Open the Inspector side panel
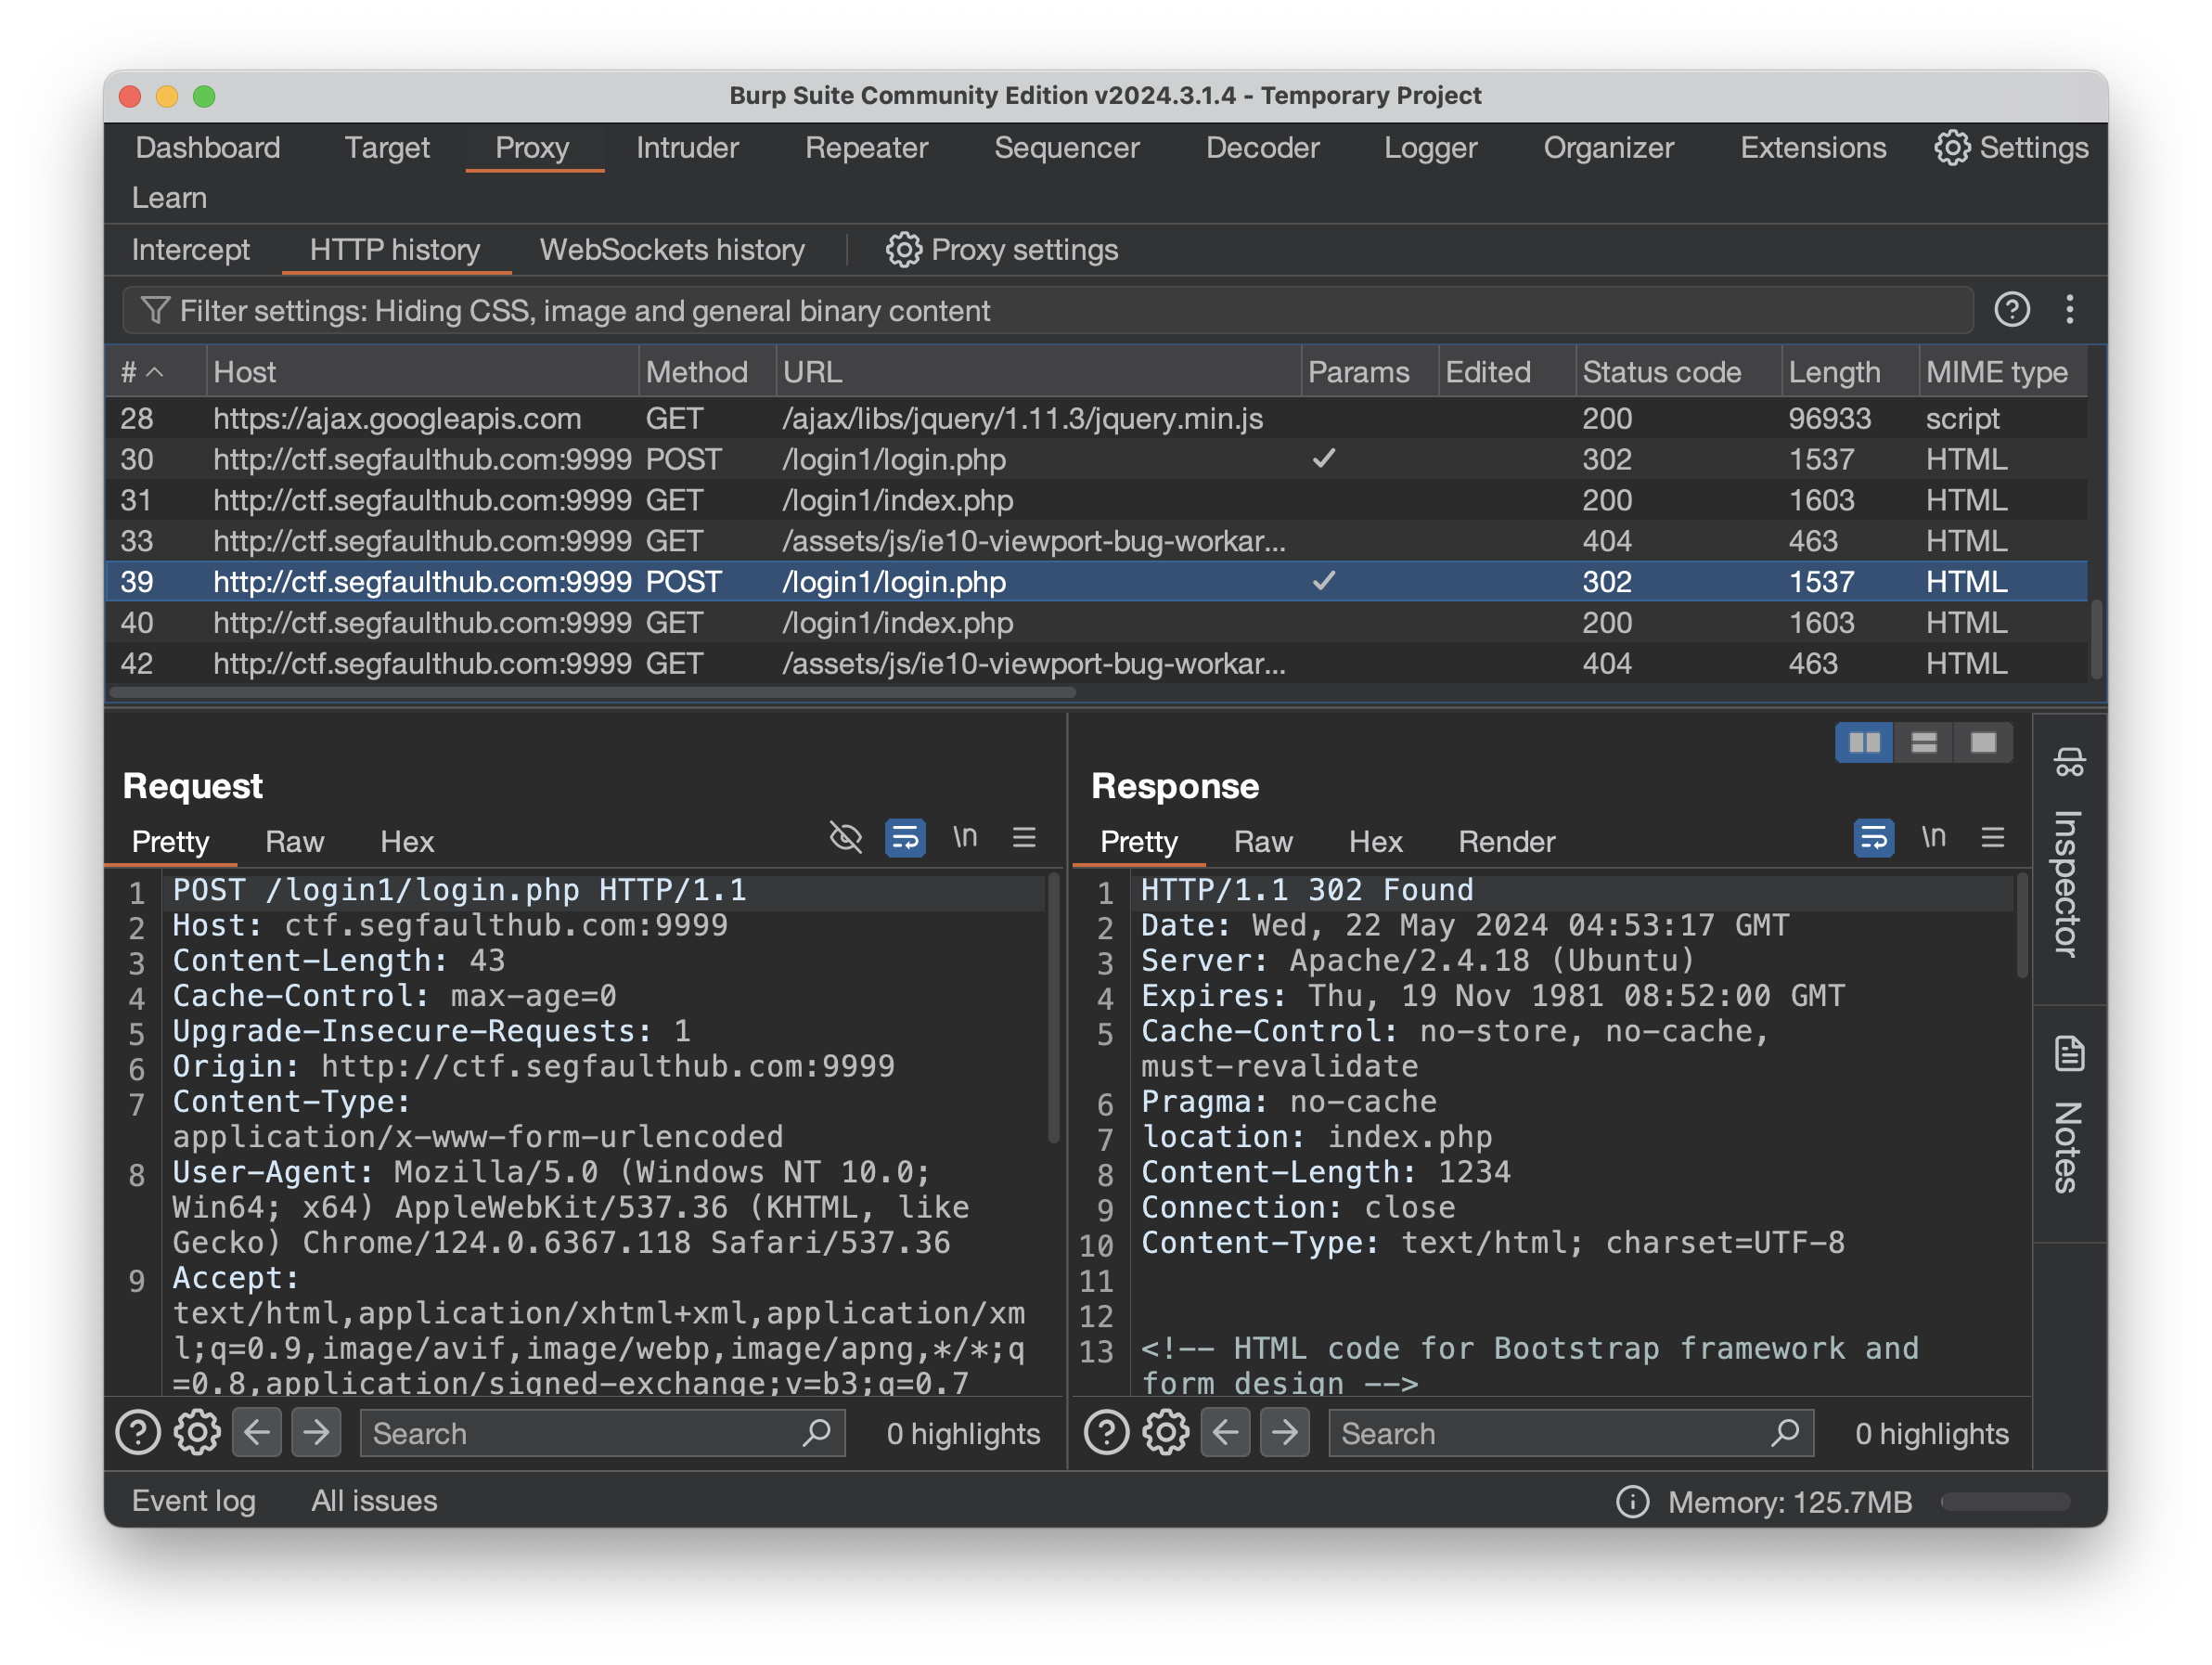This screenshot has width=2212, height=1665. [x=2068, y=860]
